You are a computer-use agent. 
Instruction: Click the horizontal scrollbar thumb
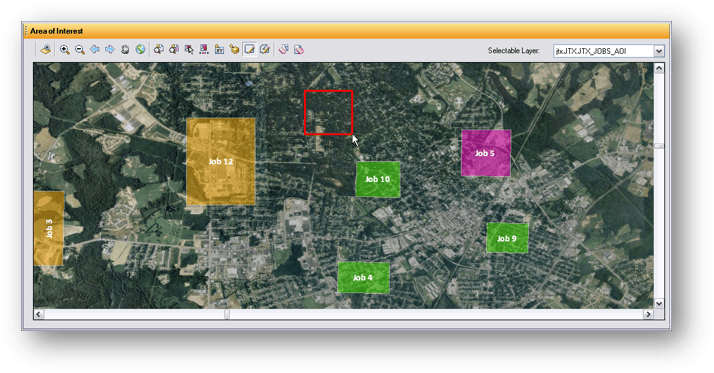point(227,314)
